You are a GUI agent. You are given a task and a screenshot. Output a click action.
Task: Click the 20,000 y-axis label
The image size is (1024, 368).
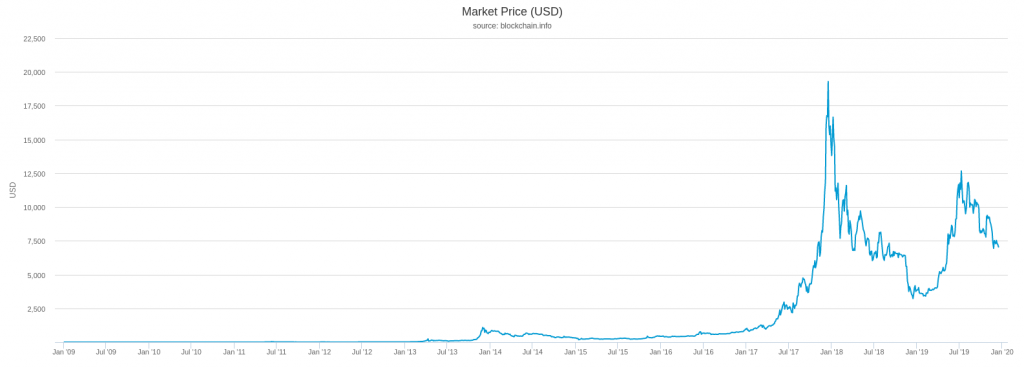(x=34, y=72)
